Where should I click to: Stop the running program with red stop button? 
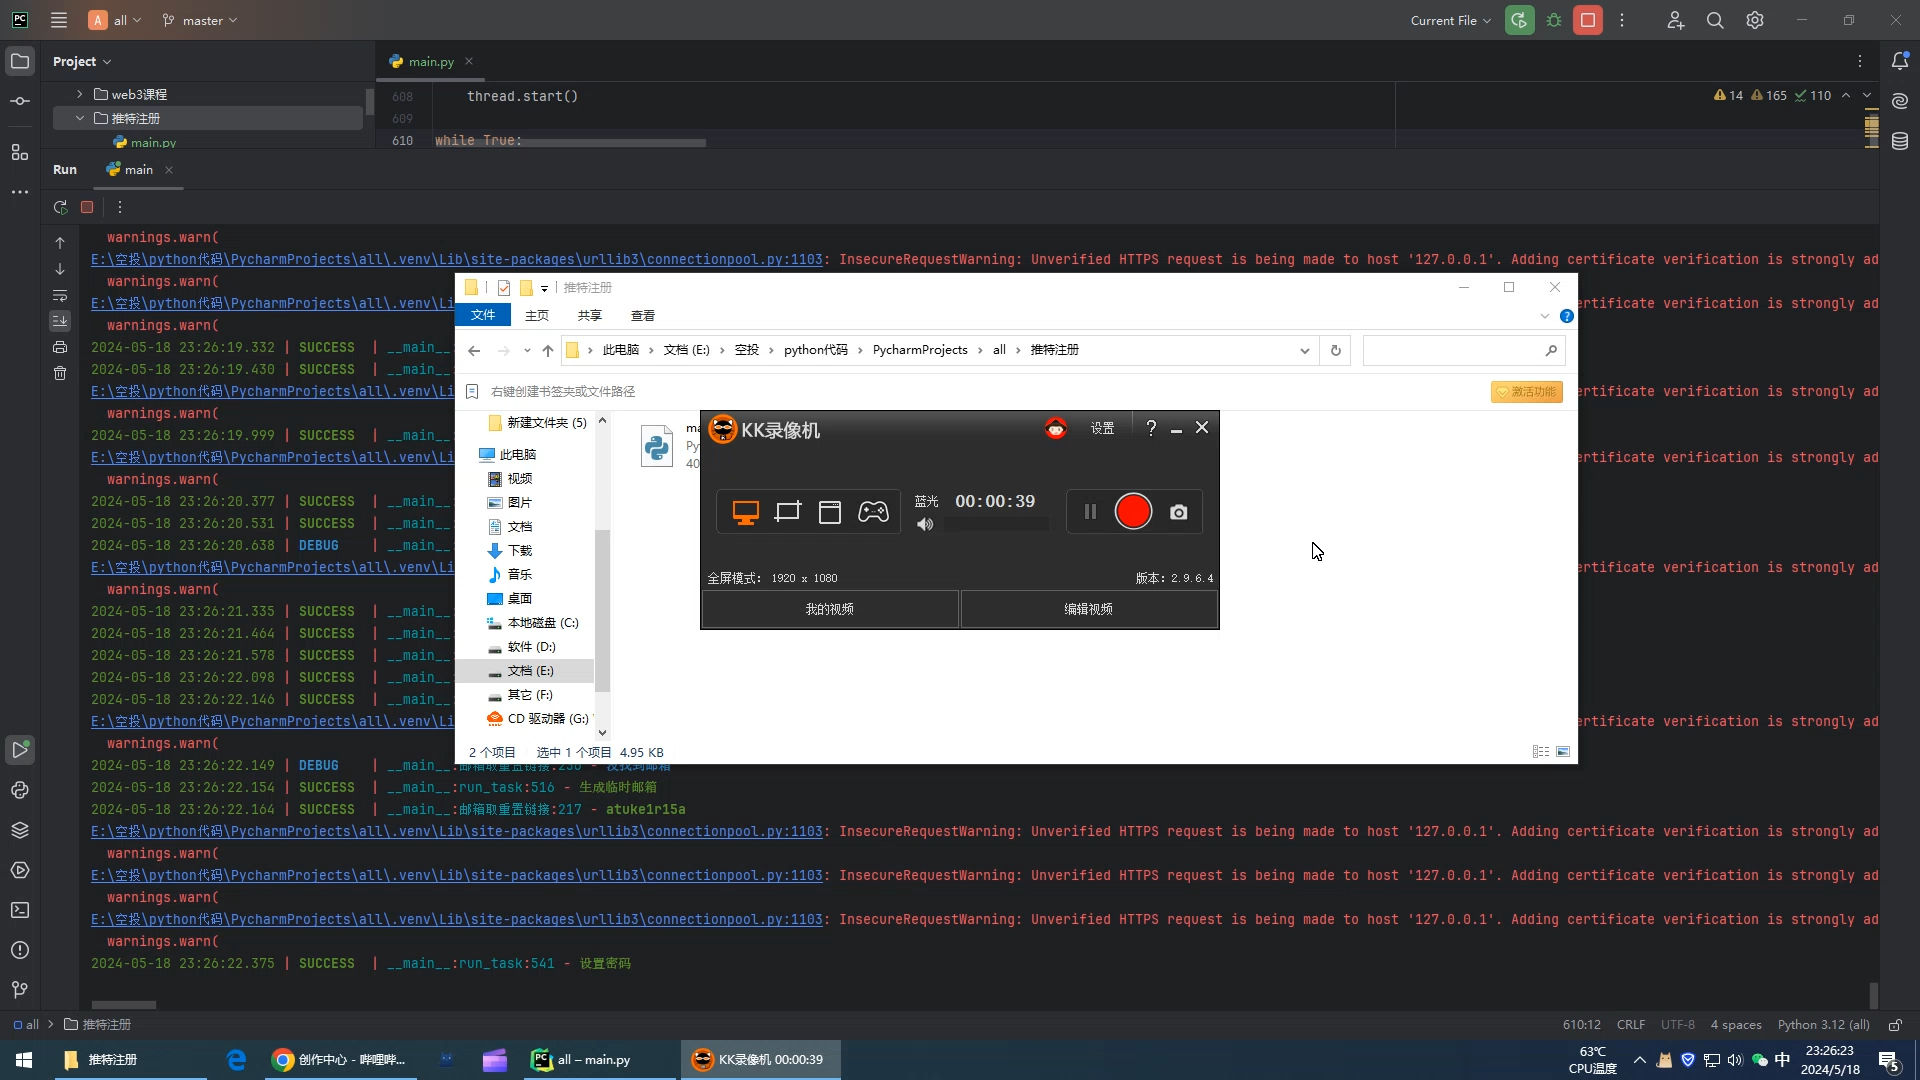(1588, 20)
